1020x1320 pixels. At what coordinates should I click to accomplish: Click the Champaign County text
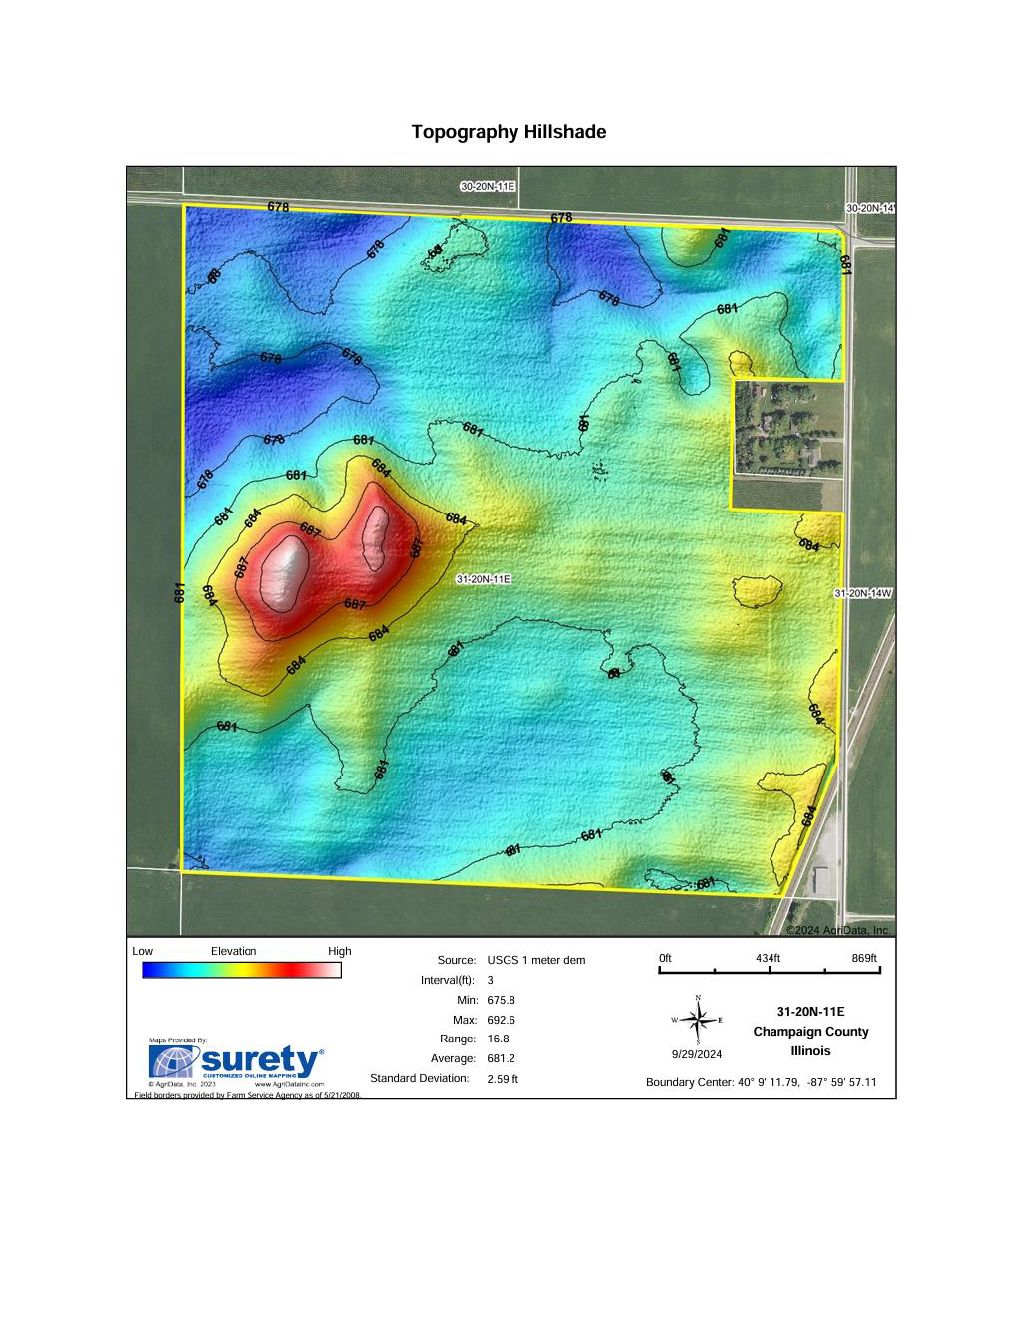[810, 1032]
